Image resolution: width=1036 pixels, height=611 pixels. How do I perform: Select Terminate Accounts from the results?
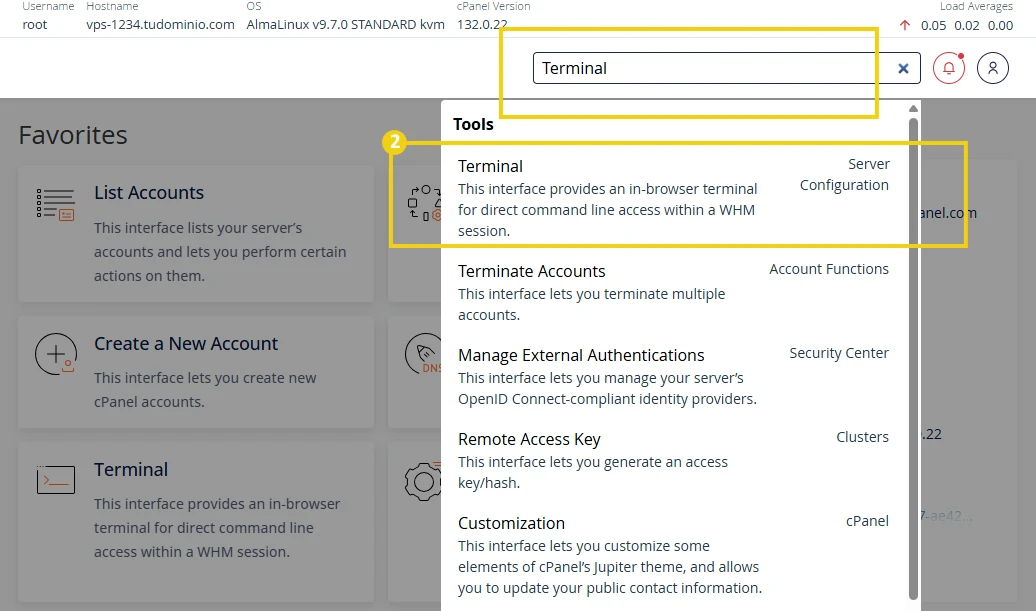coord(532,271)
